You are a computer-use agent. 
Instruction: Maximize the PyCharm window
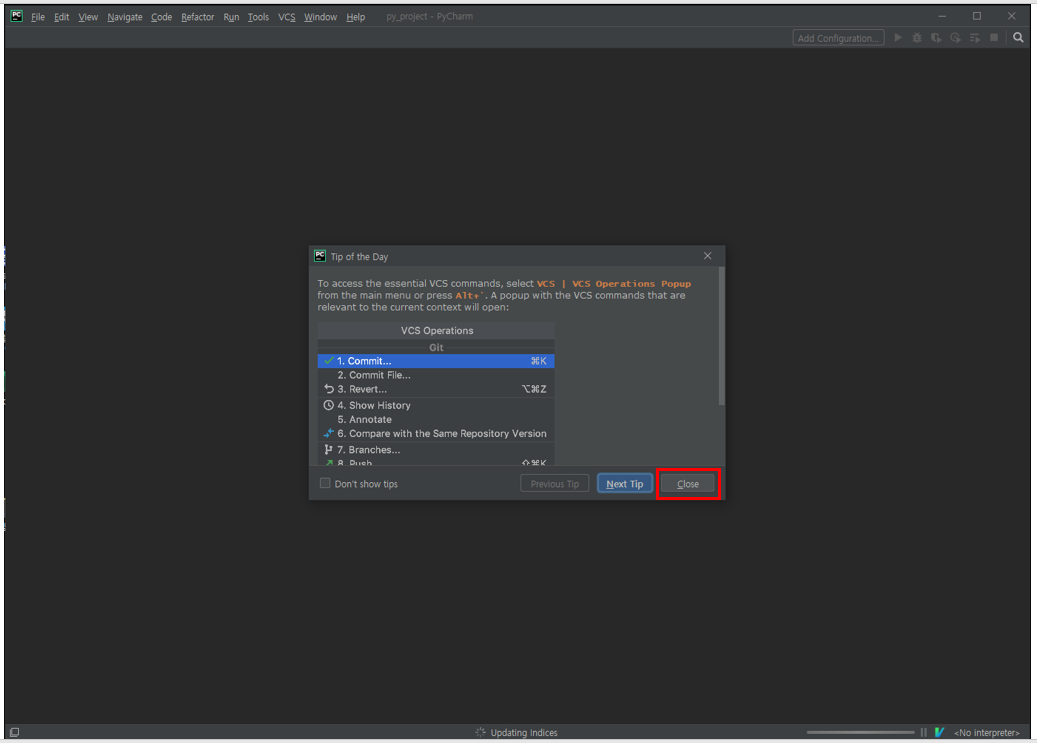[977, 16]
